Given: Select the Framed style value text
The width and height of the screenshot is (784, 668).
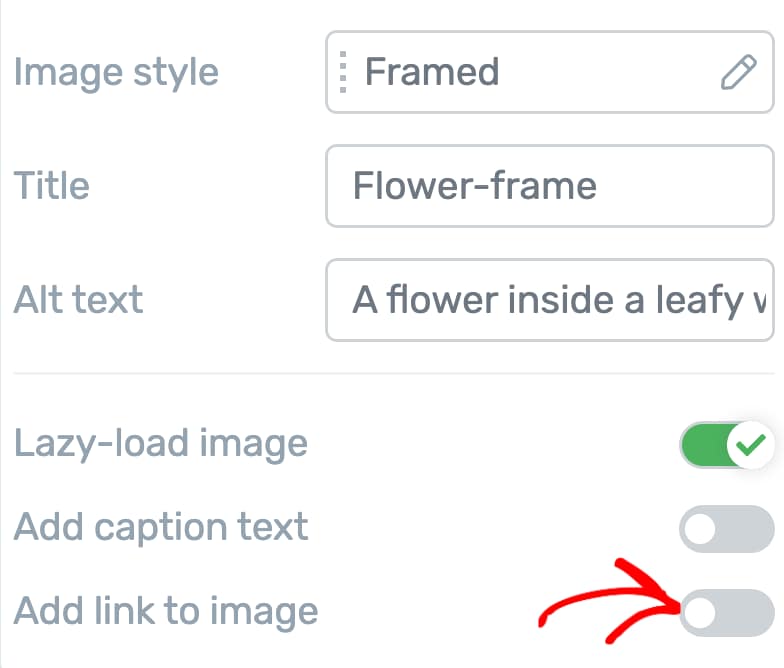Looking at the screenshot, I should pyautogui.click(x=431, y=72).
